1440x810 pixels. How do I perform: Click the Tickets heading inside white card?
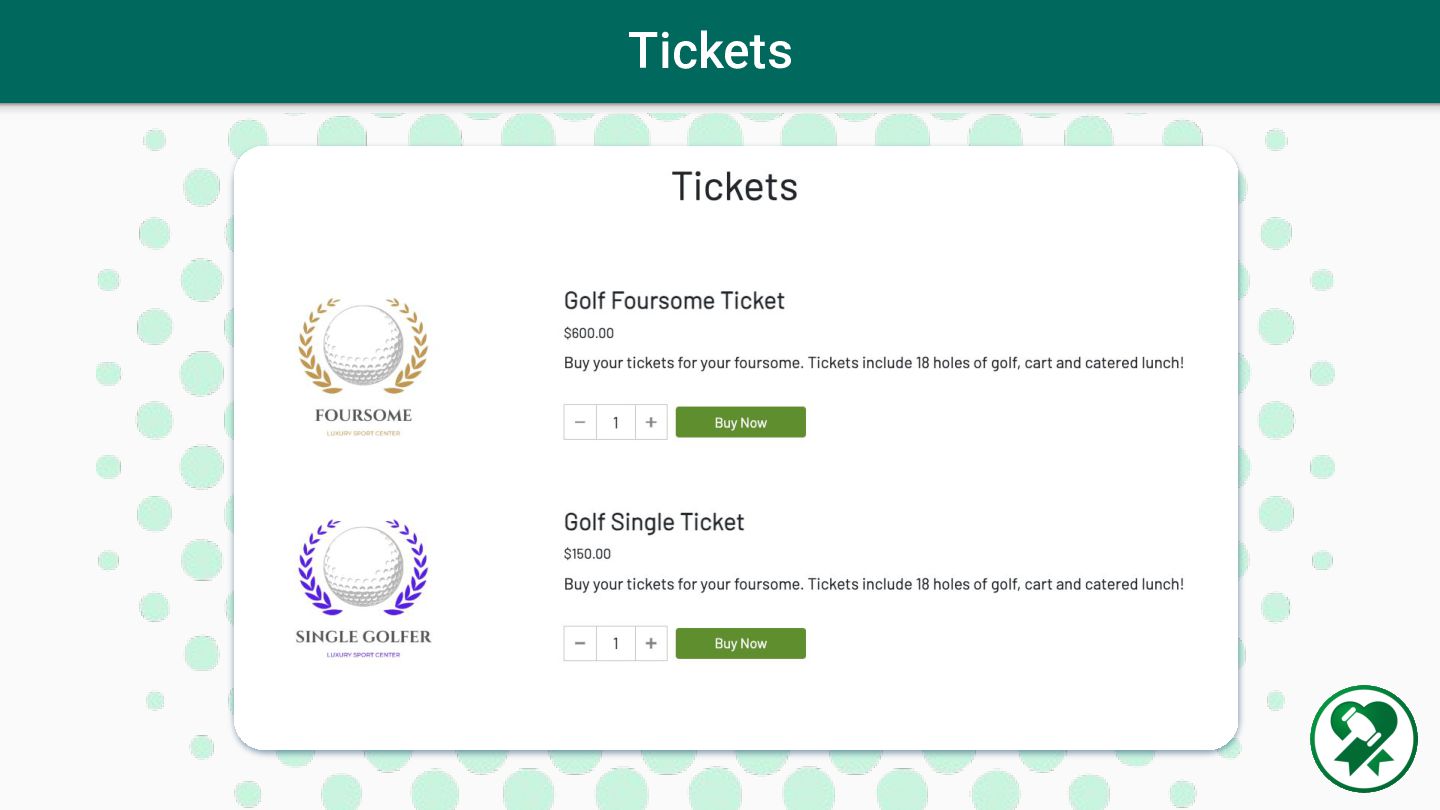coord(734,187)
